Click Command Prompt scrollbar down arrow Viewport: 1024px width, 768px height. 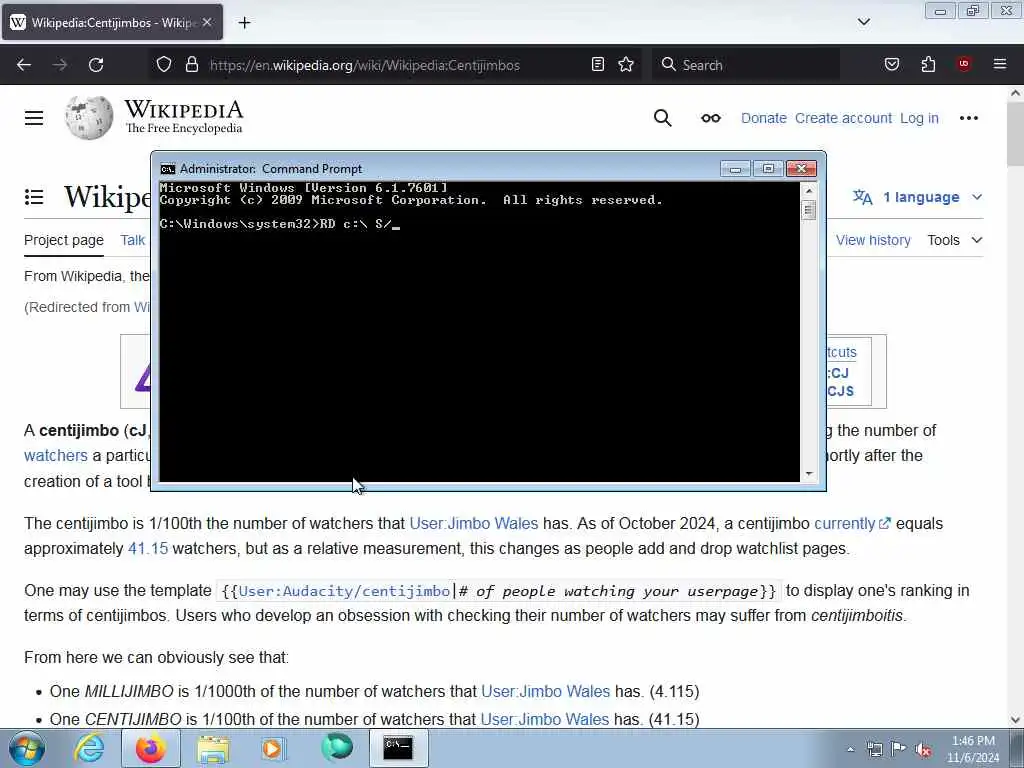tap(808, 473)
